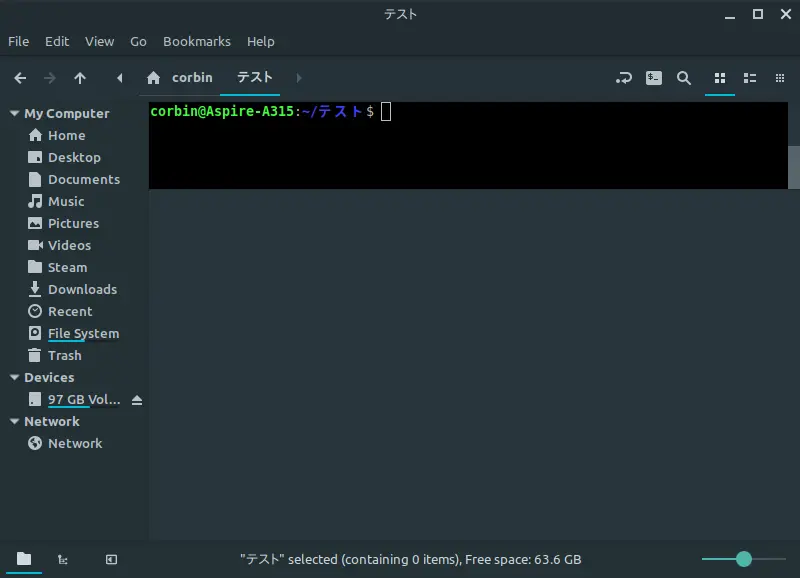Switch to compact view
Viewport: 800px width, 578px height.
[779, 78]
